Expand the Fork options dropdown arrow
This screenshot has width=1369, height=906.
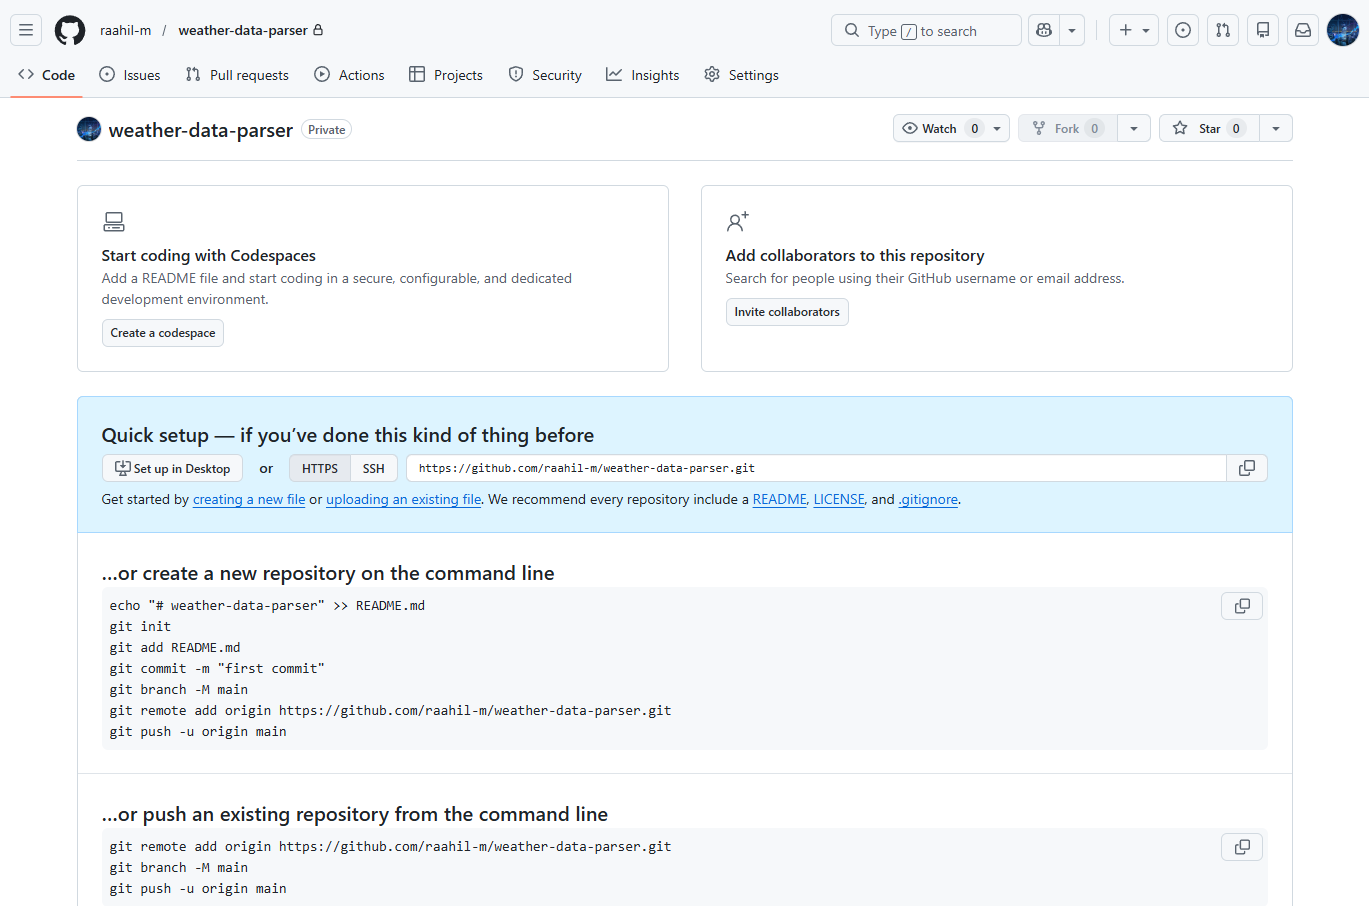1133,128
